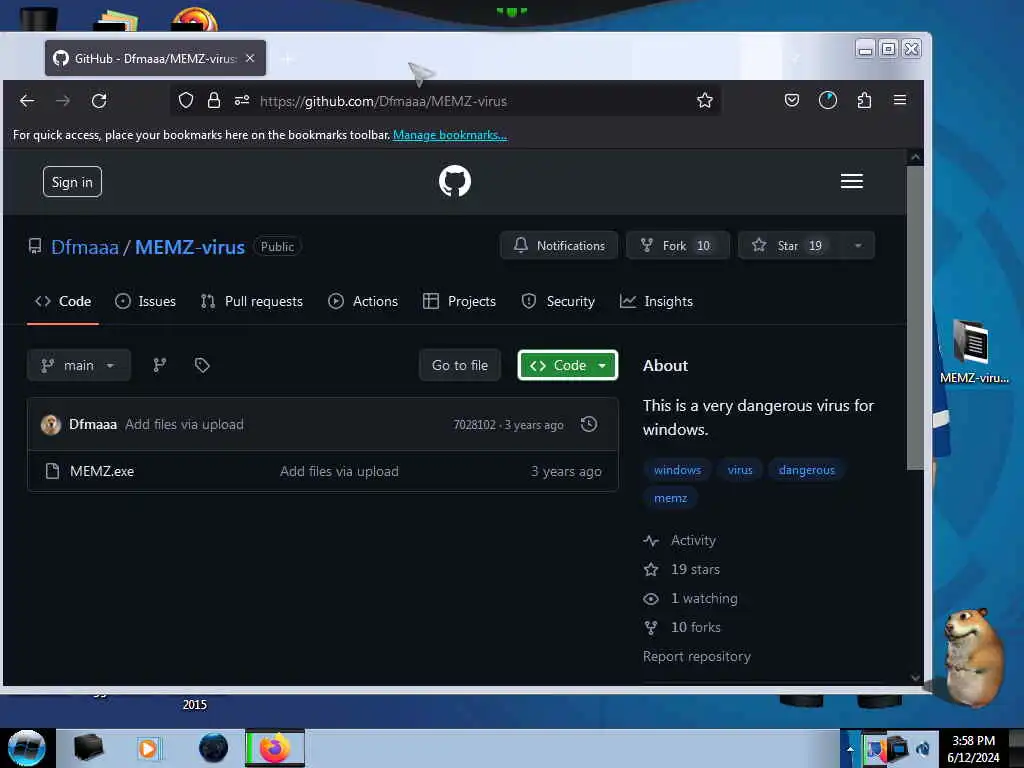
Task: Close the GitHub MEMZ-virus tab
Action: (250, 58)
